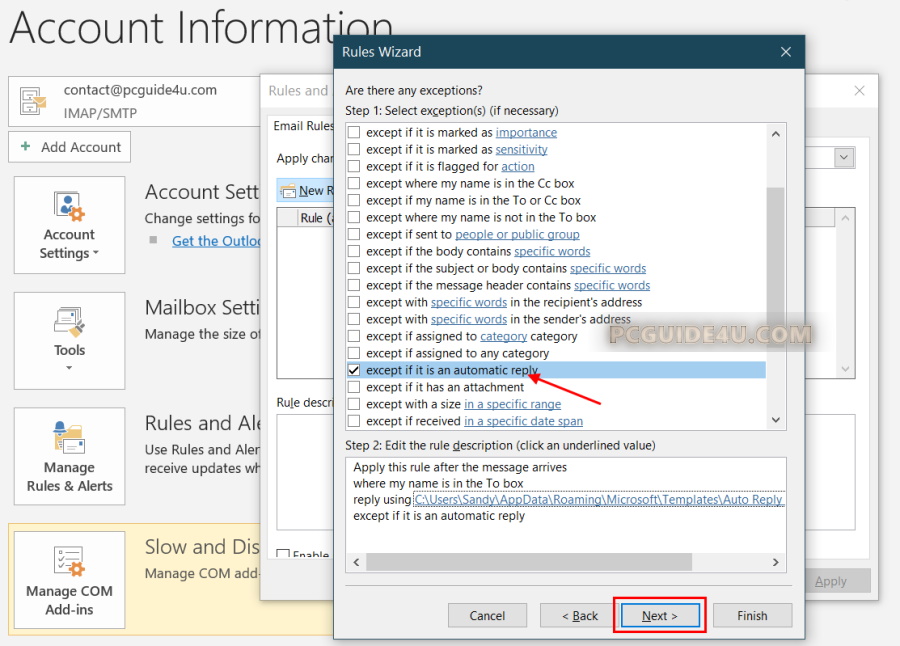Switch to the Email Rules tab
Viewport: 900px width, 646px height.
click(303, 126)
